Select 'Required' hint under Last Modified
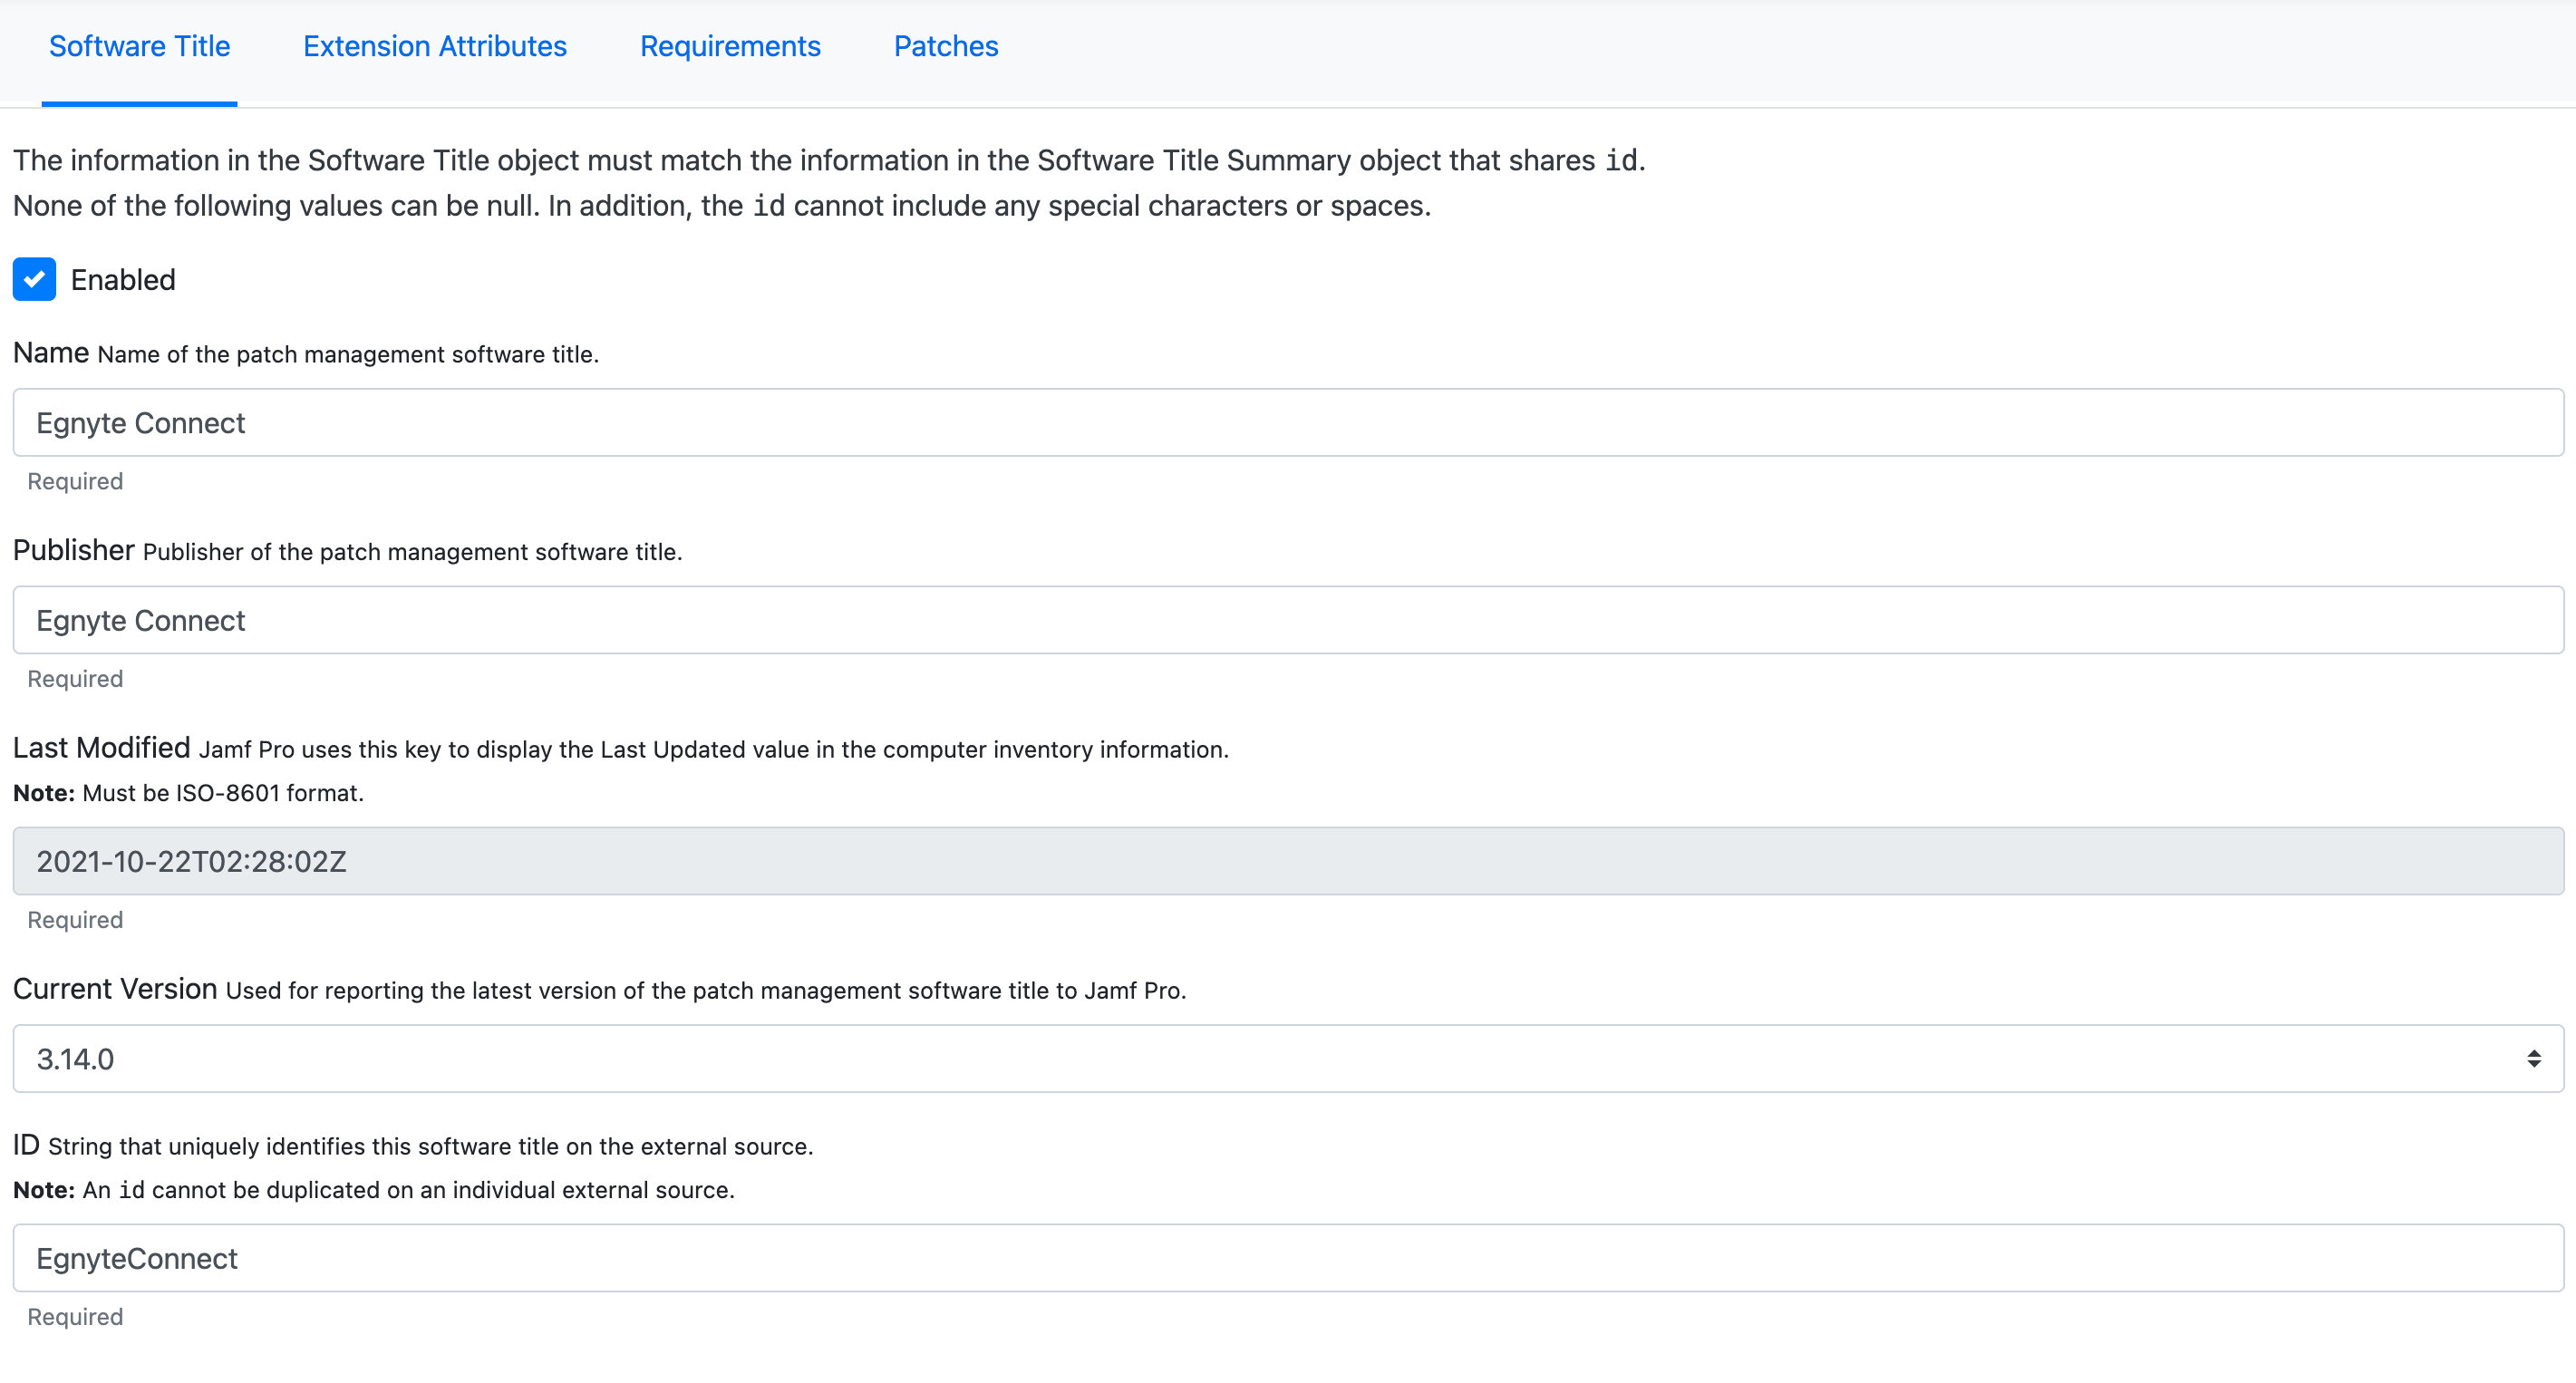2576x1383 pixels. click(x=75, y=920)
